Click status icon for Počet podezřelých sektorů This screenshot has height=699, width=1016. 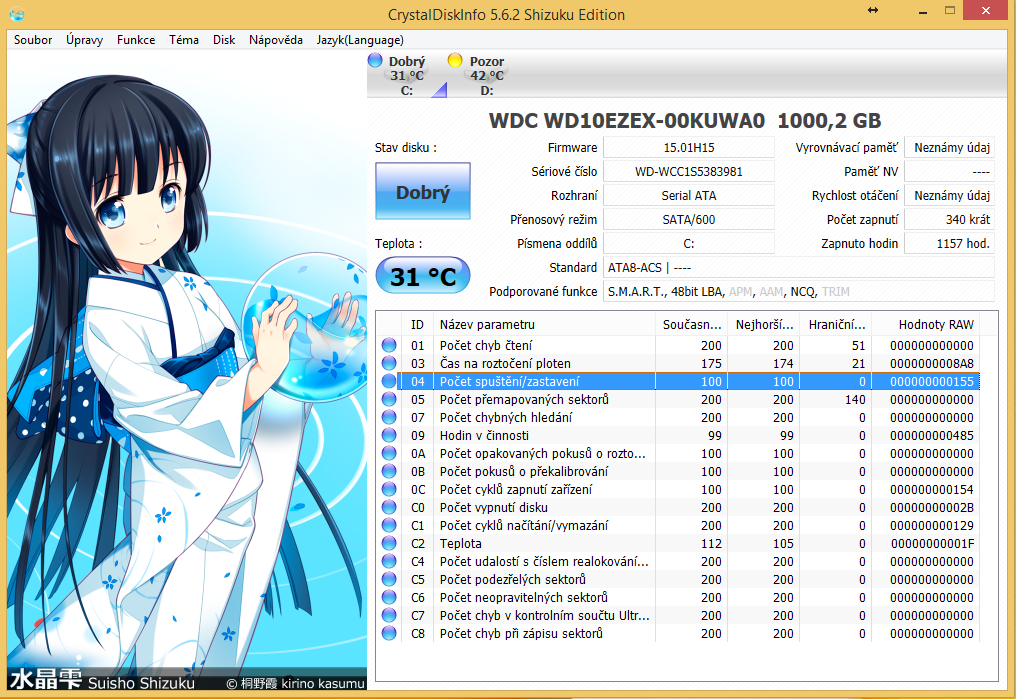coord(389,580)
